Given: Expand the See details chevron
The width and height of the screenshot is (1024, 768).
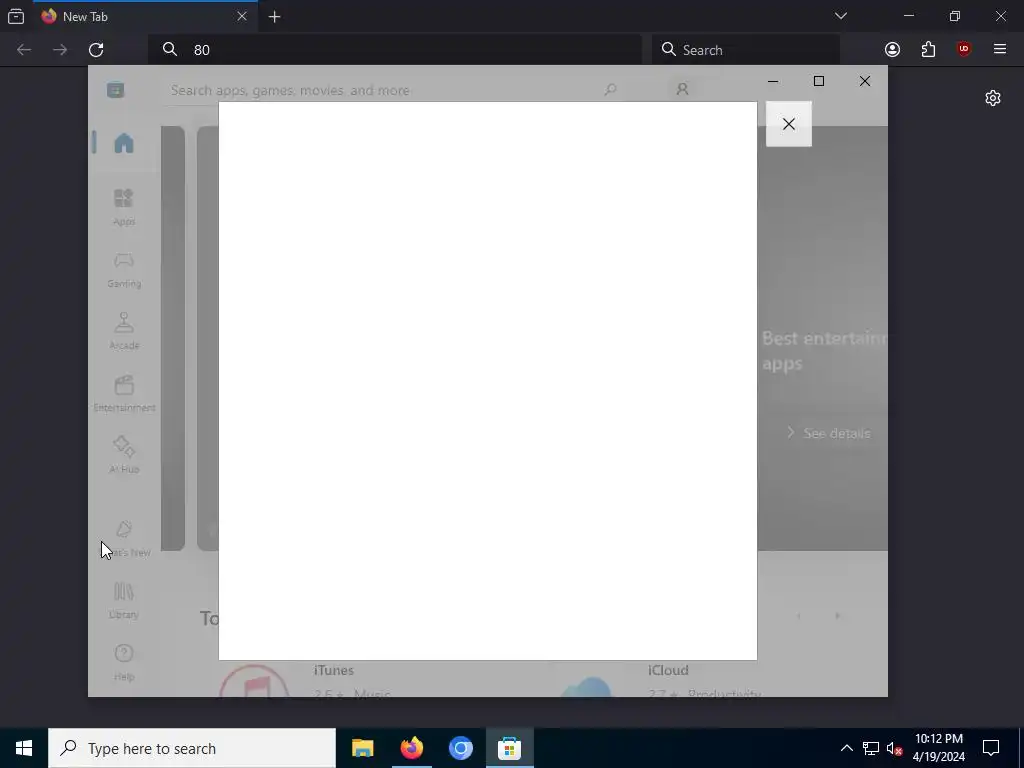Looking at the screenshot, I should [790, 432].
